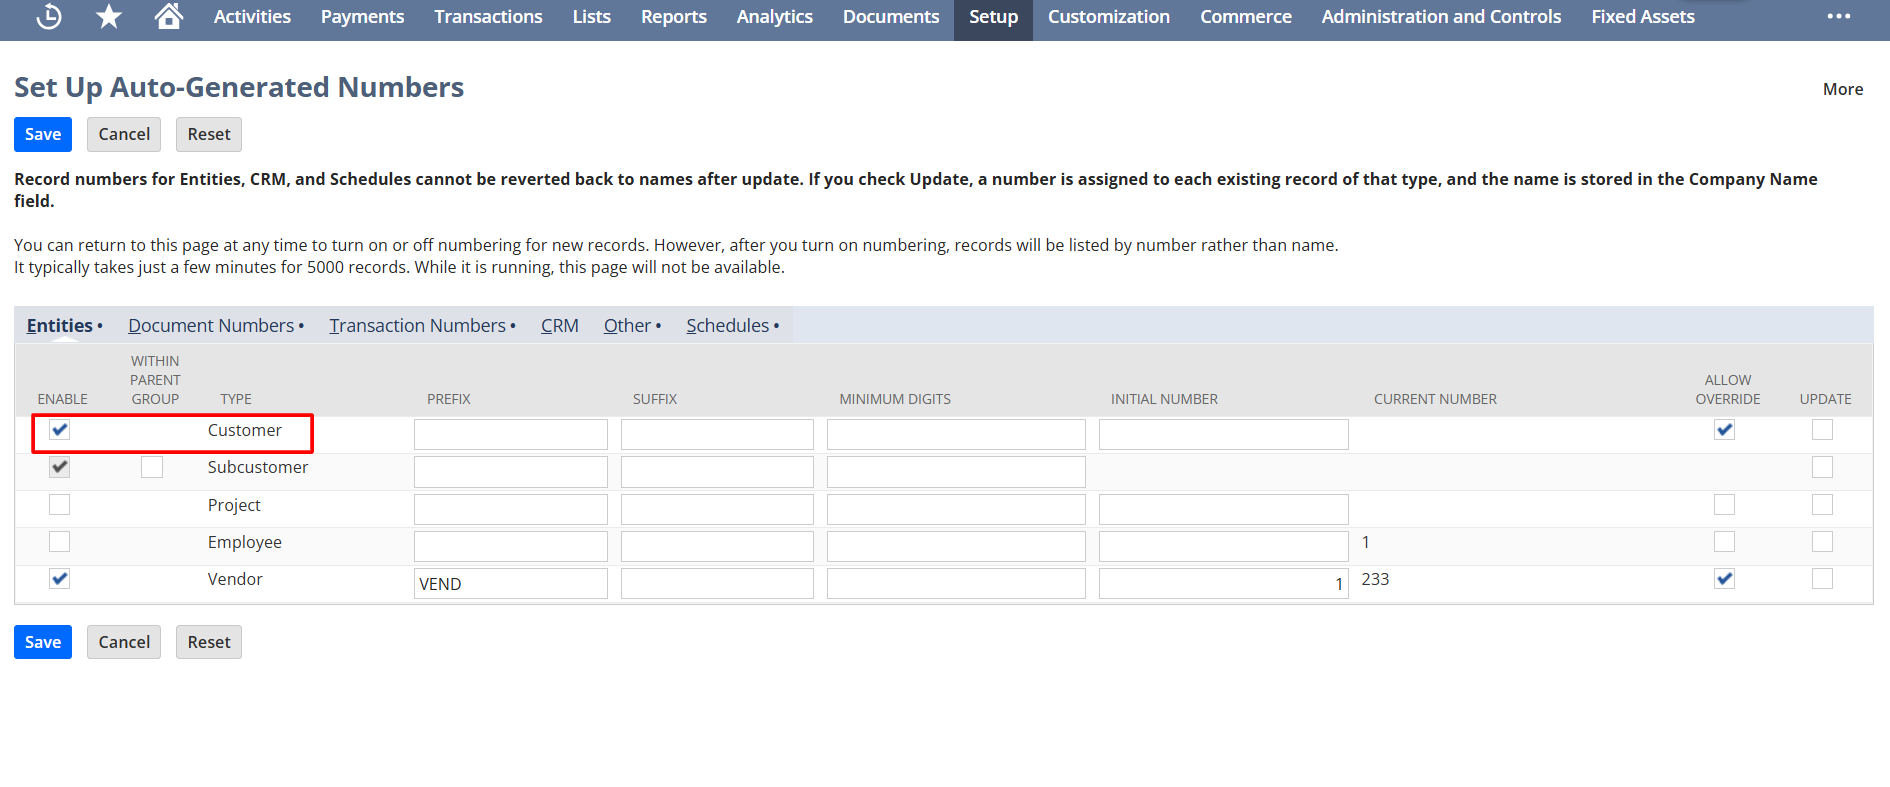The width and height of the screenshot is (1890, 787).
Task: Switch to Document Numbers tab
Action: tap(211, 326)
